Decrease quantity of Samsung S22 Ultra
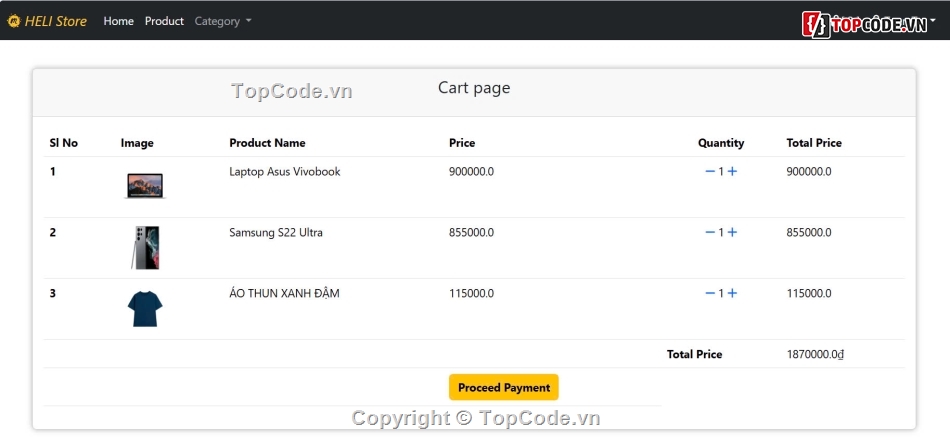950x440 pixels. pyautogui.click(x=710, y=232)
